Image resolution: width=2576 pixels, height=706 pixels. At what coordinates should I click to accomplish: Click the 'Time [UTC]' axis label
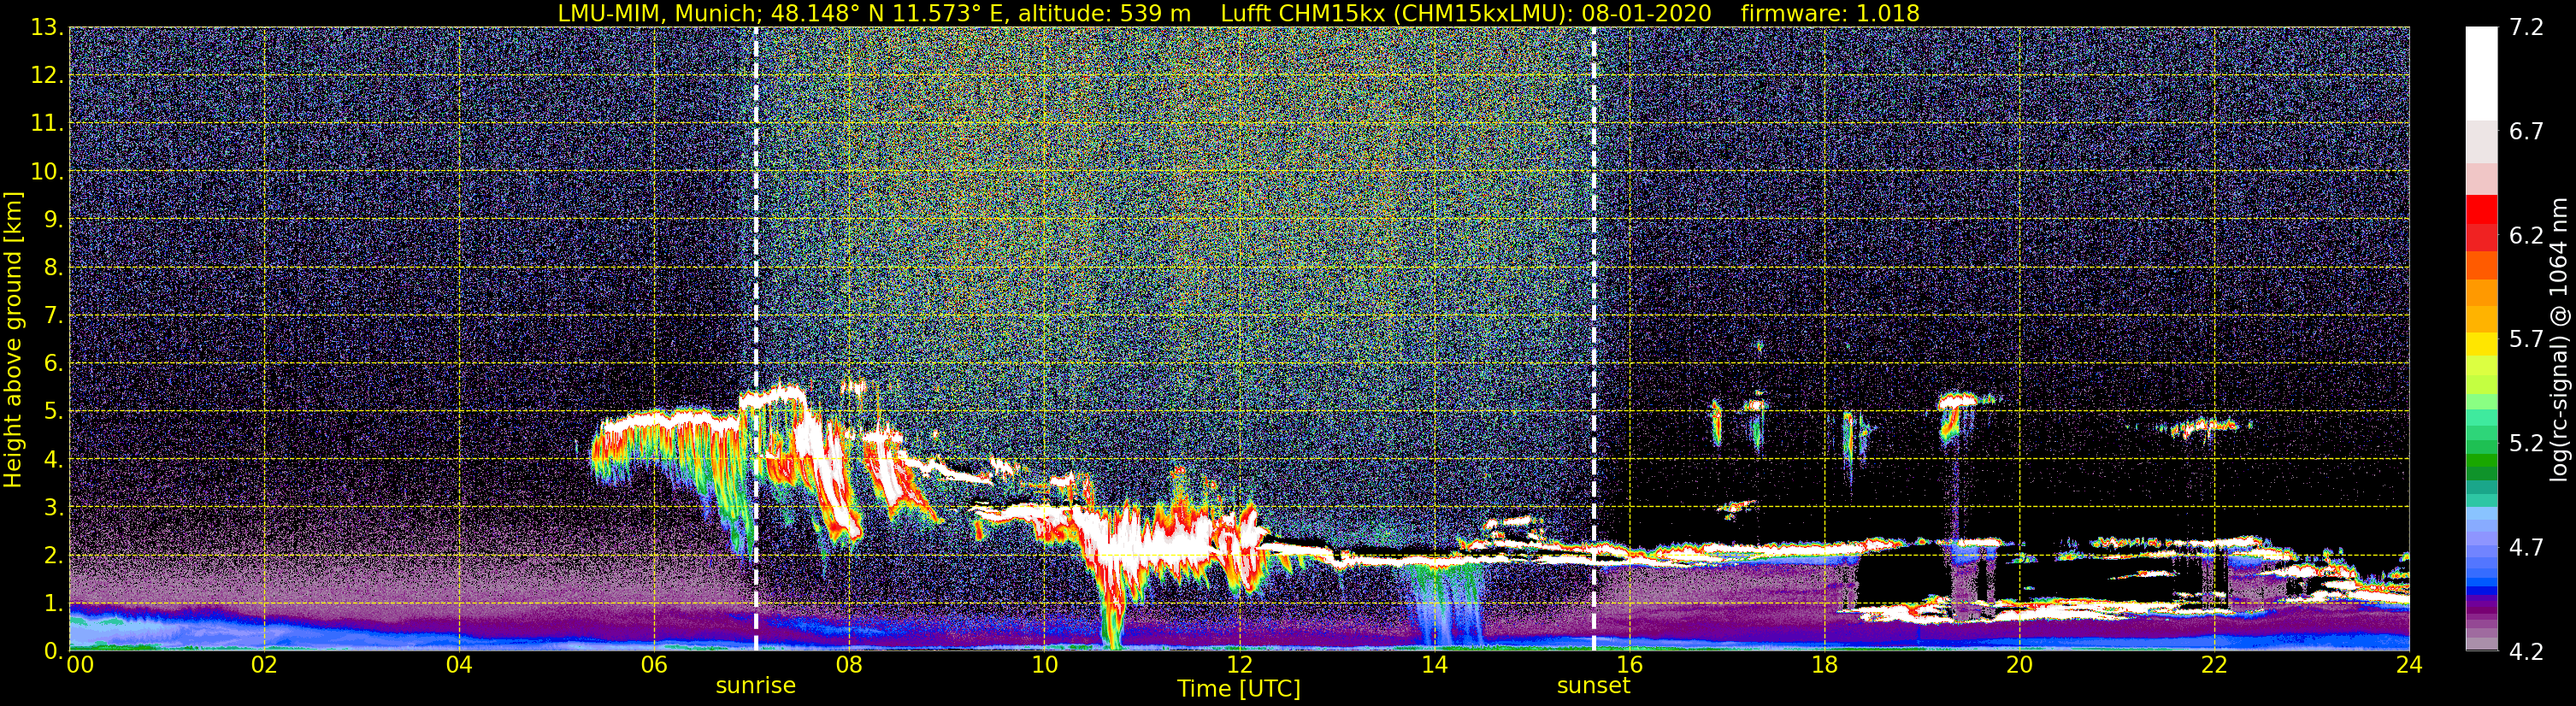(x=1239, y=689)
